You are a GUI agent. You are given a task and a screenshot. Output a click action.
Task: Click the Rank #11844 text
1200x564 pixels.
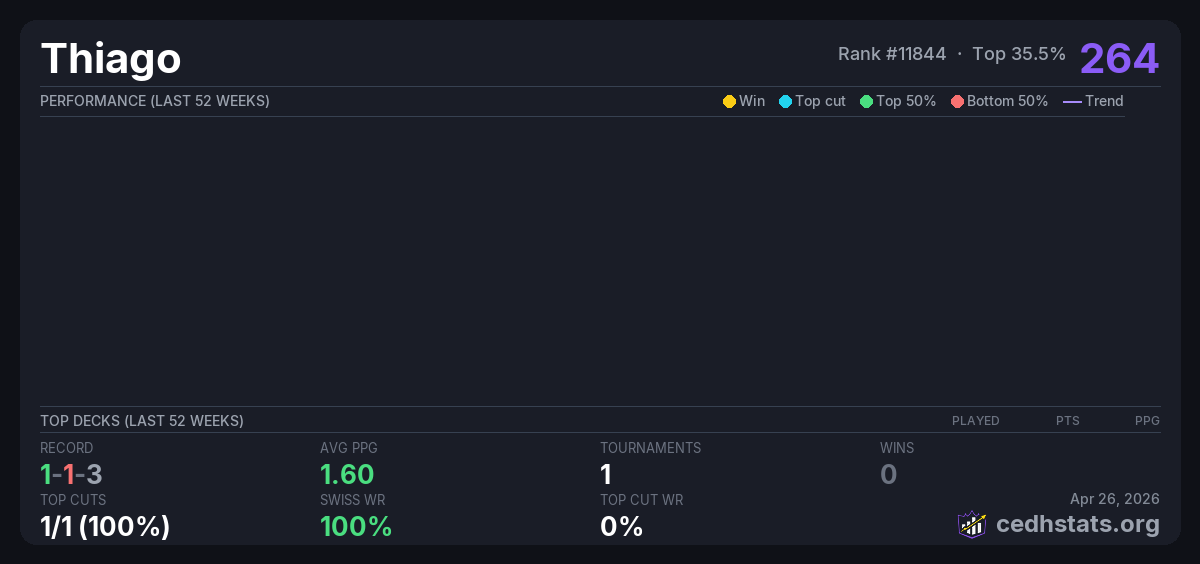point(891,54)
